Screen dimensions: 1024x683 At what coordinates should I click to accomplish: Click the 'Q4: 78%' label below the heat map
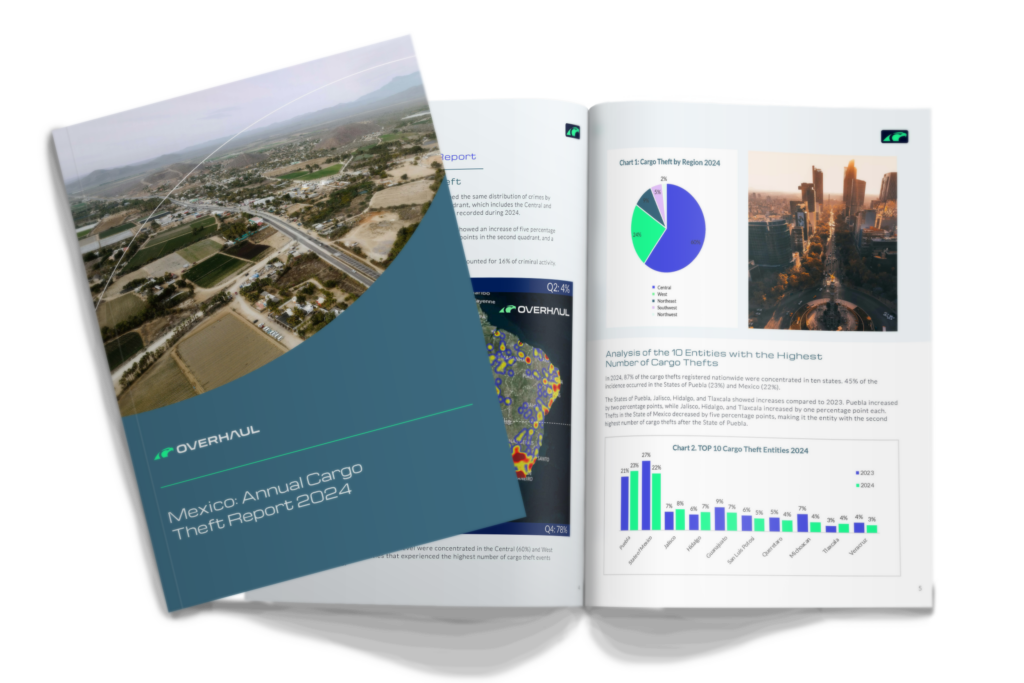[x=556, y=530]
